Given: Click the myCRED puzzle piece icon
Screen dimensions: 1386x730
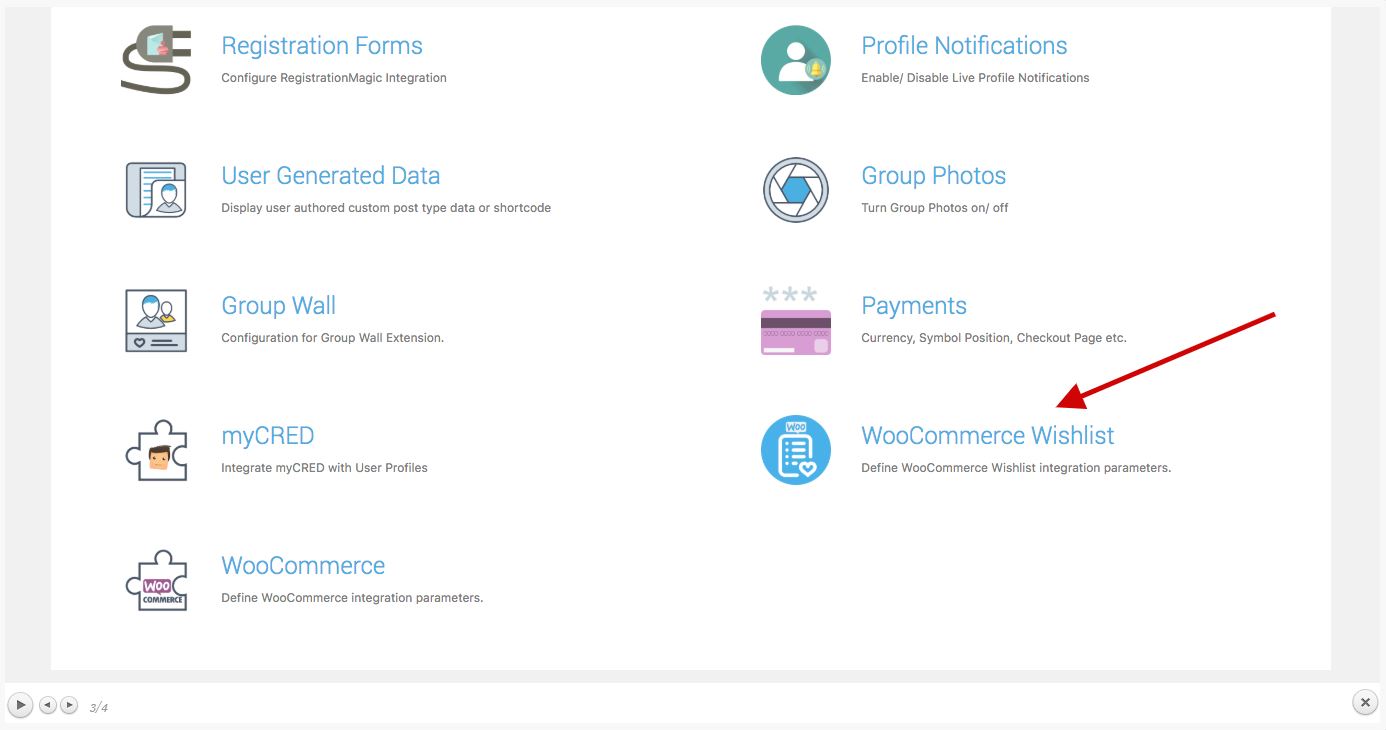Looking at the screenshot, I should 156,450.
